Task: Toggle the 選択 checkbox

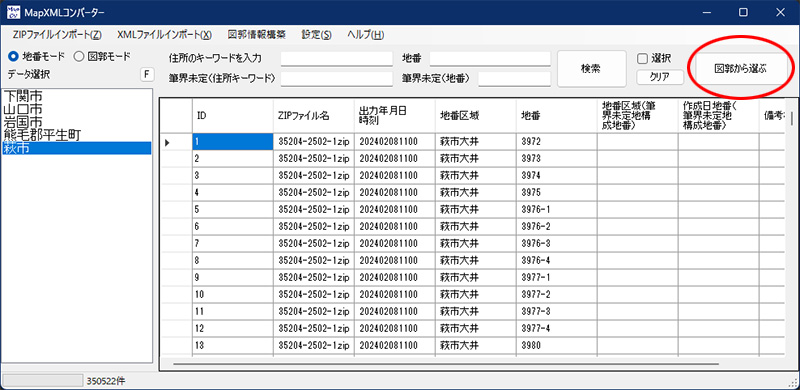Action: [654, 59]
